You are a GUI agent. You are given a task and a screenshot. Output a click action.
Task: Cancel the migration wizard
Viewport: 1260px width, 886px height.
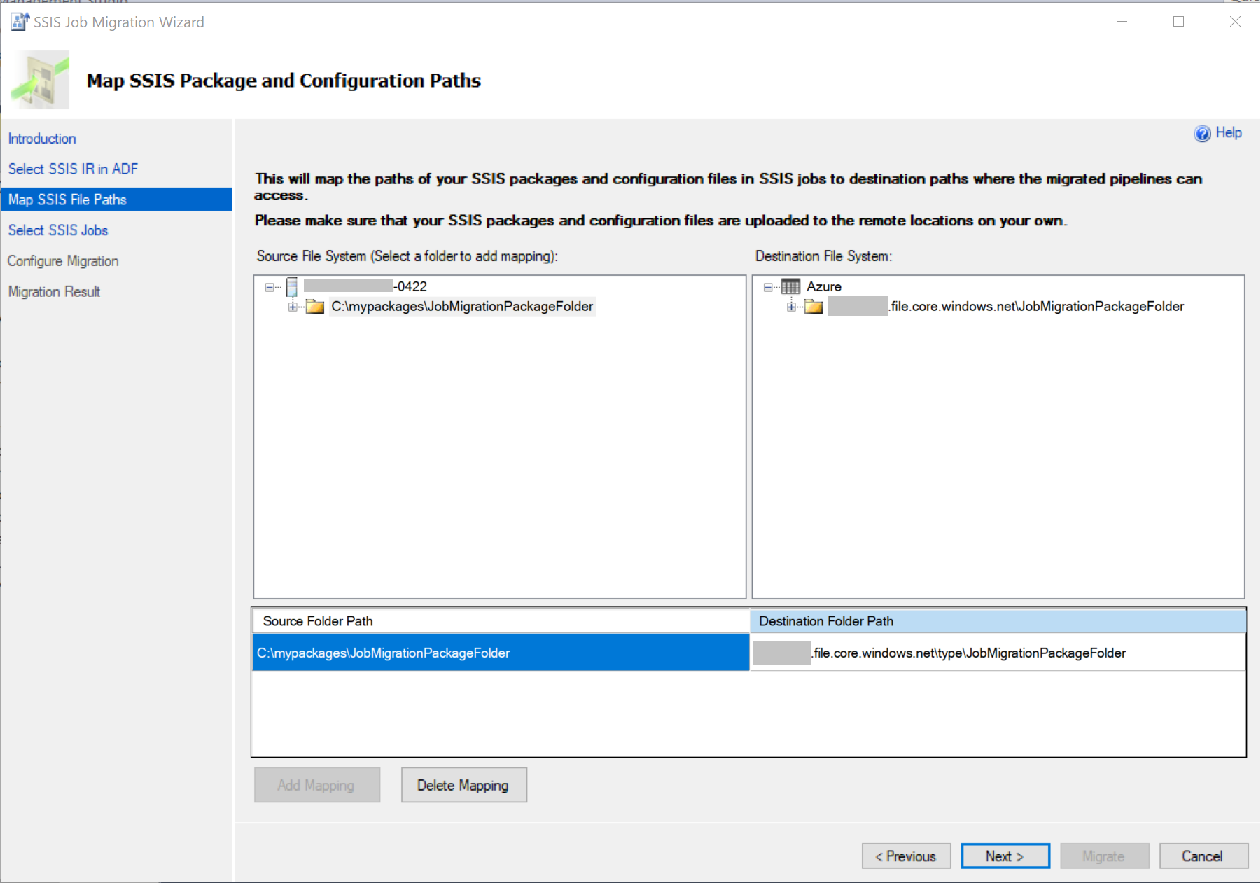[1203, 856]
